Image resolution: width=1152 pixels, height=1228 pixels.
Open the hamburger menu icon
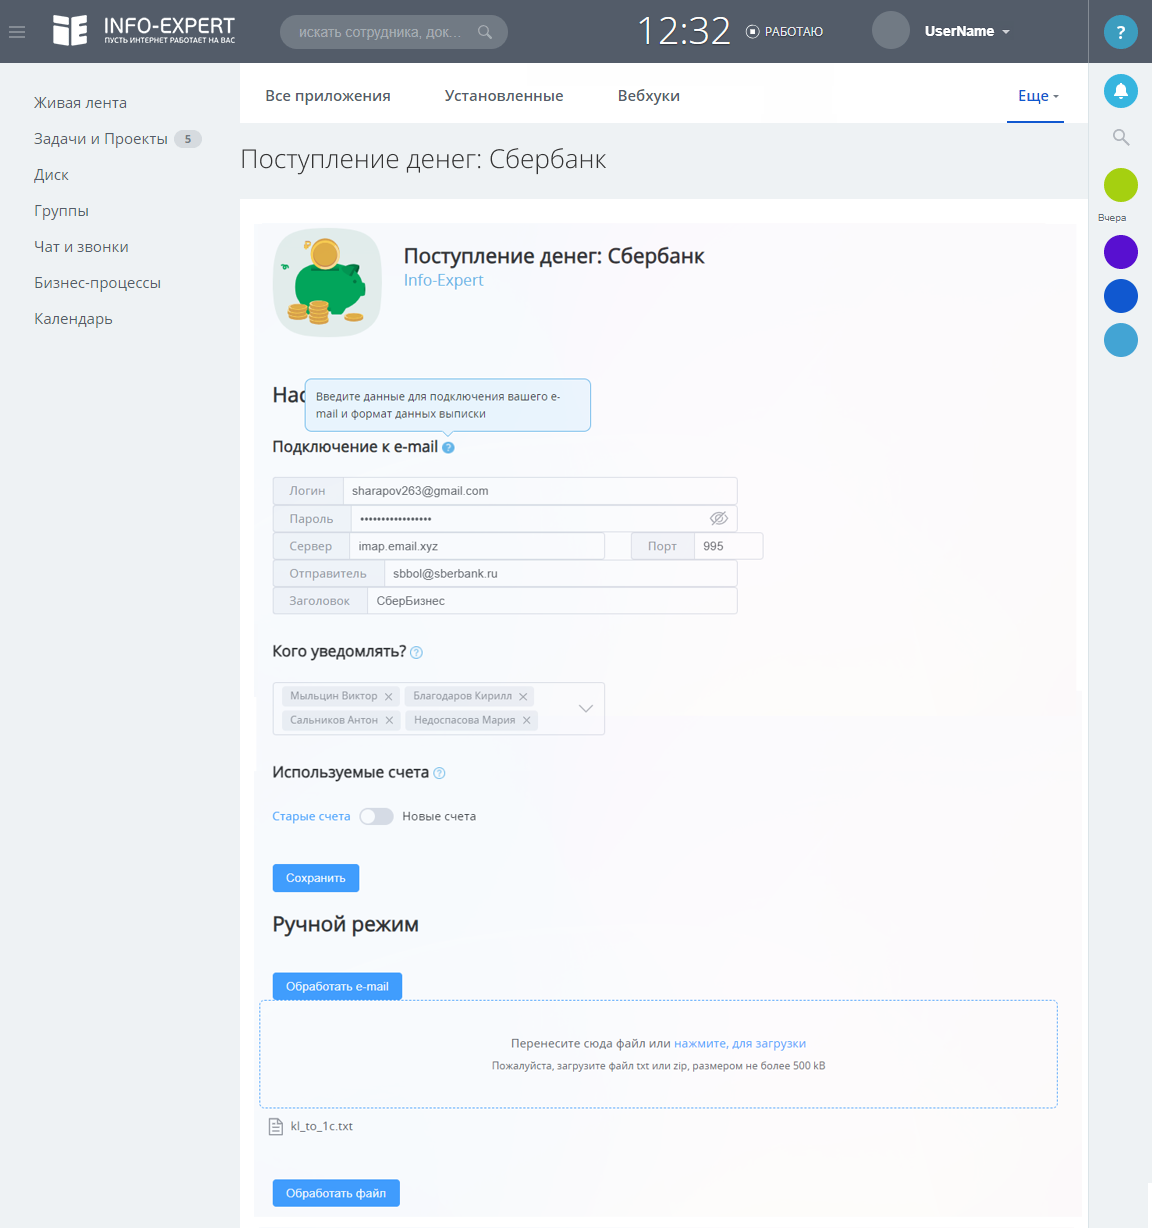17,32
